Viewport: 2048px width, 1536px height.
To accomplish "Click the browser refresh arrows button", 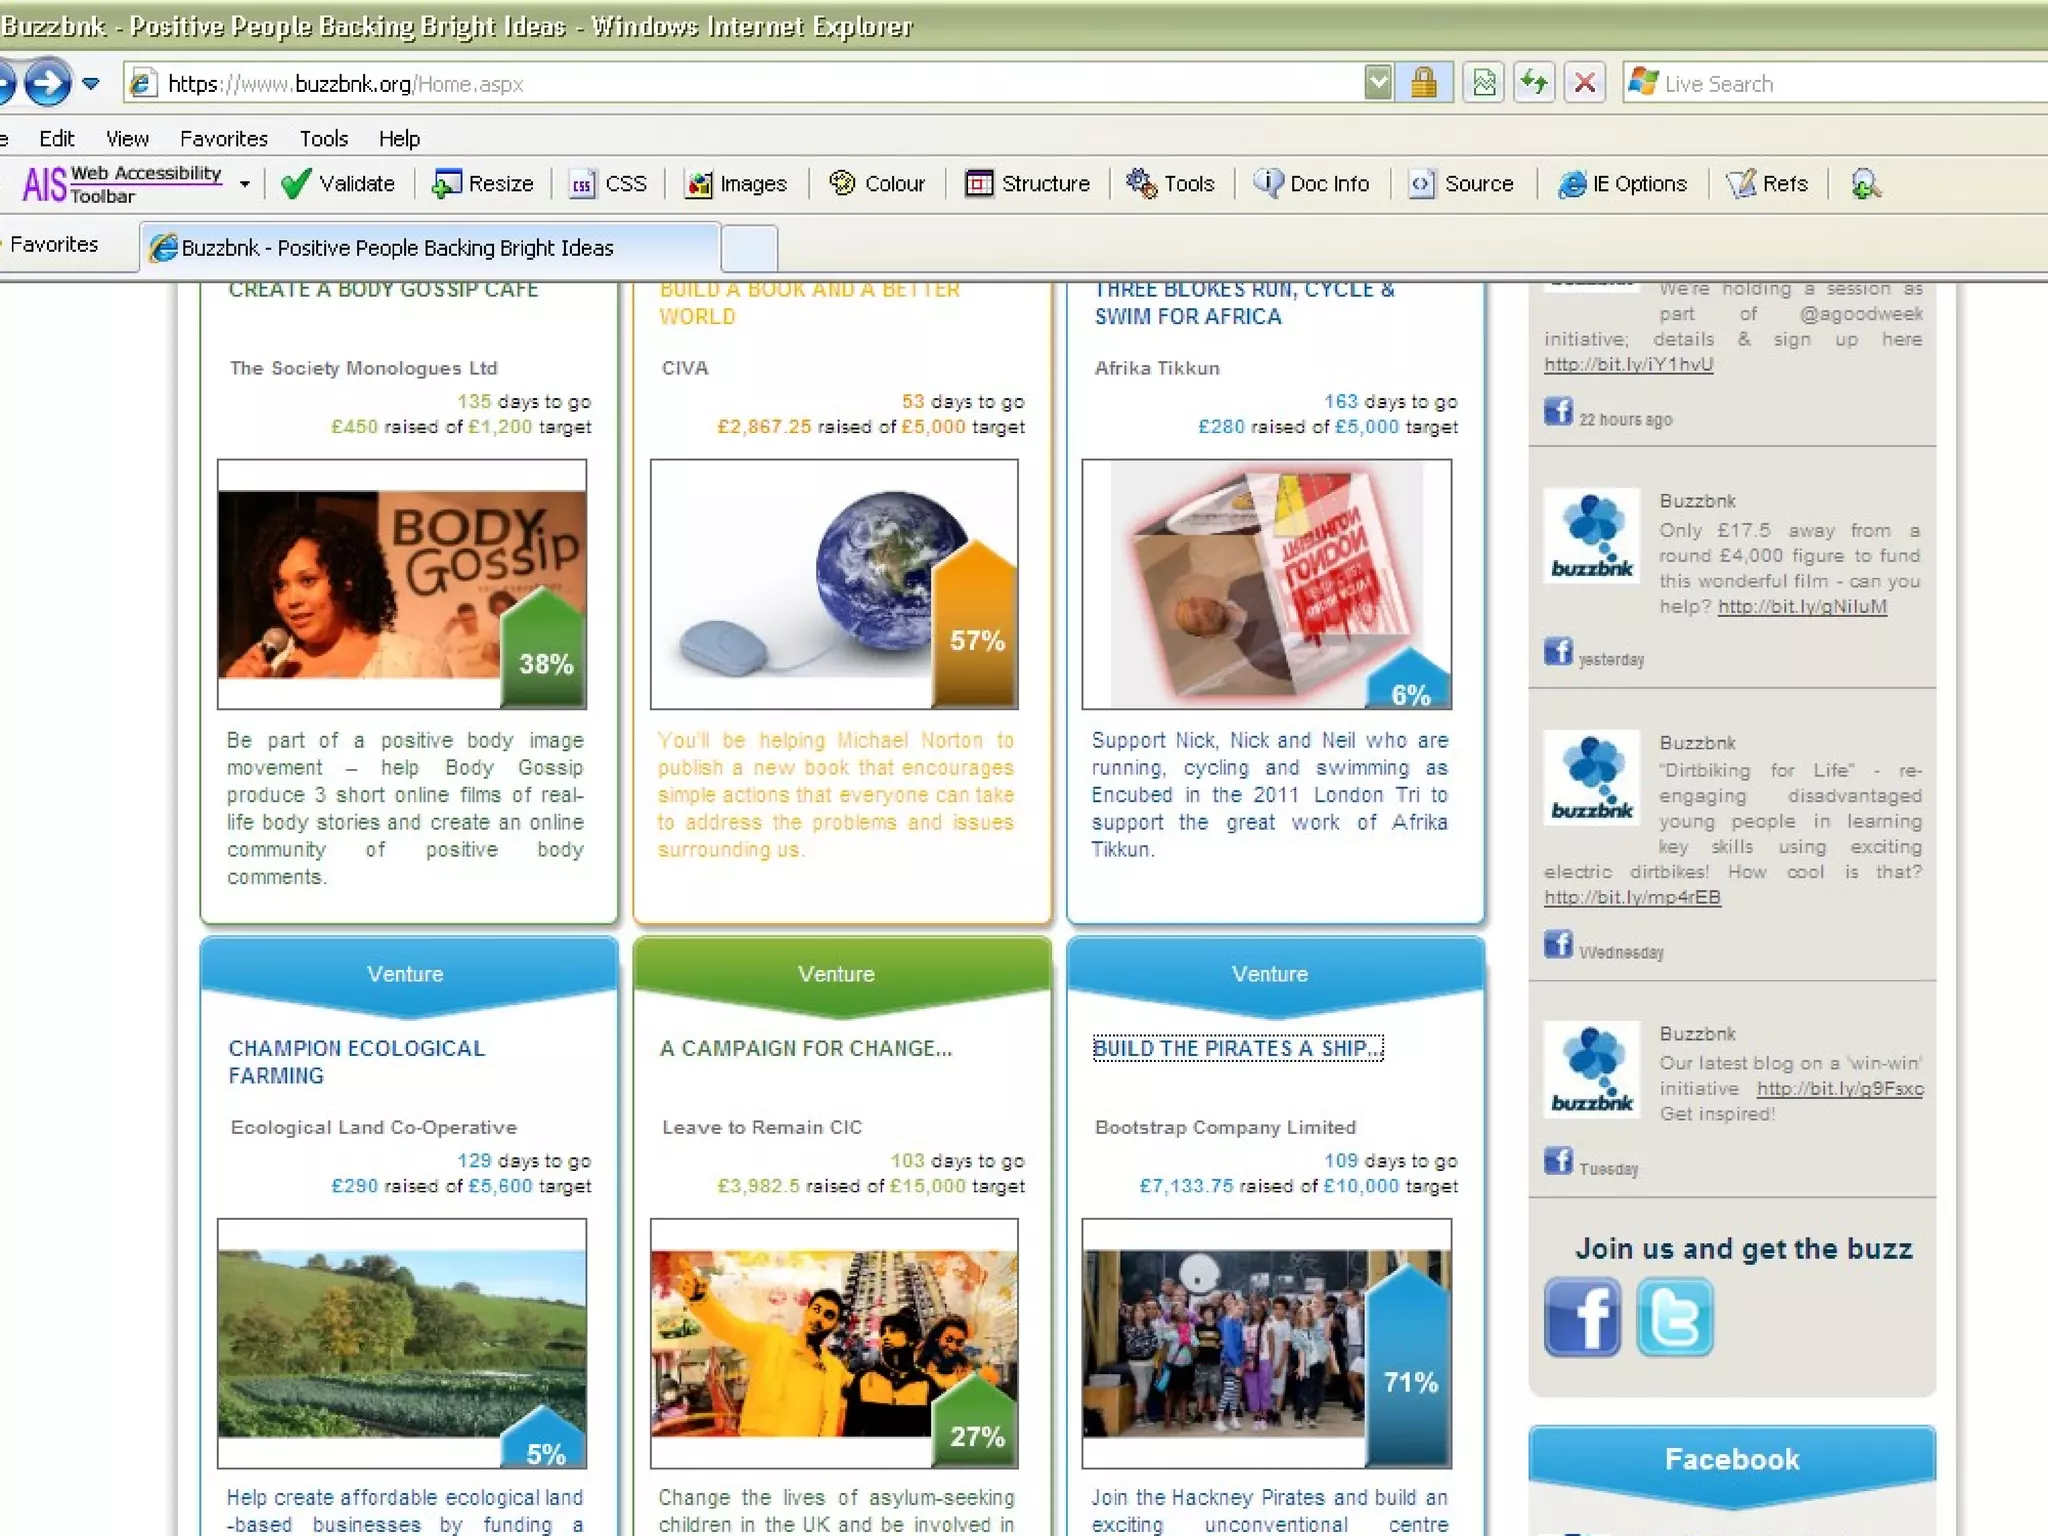I will [1533, 83].
